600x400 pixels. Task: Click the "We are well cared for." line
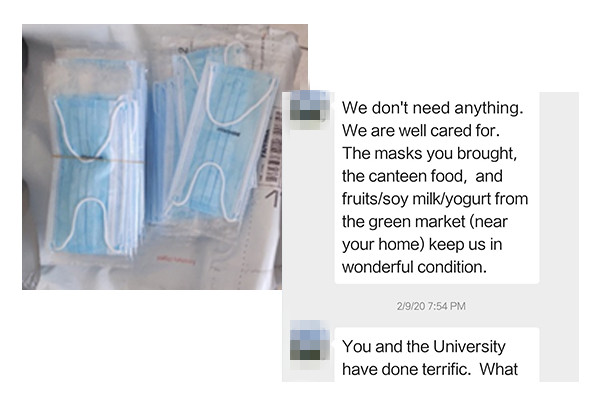pyautogui.click(x=421, y=131)
